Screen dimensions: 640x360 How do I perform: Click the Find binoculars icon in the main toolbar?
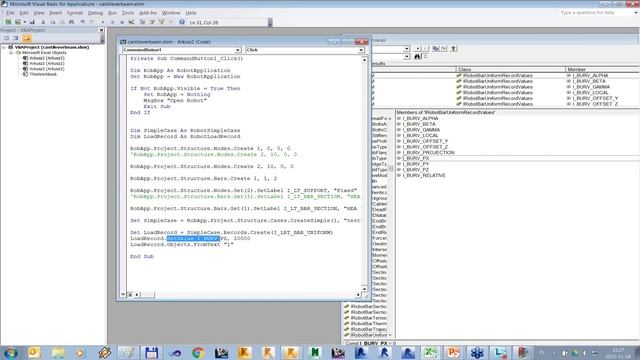71,22
